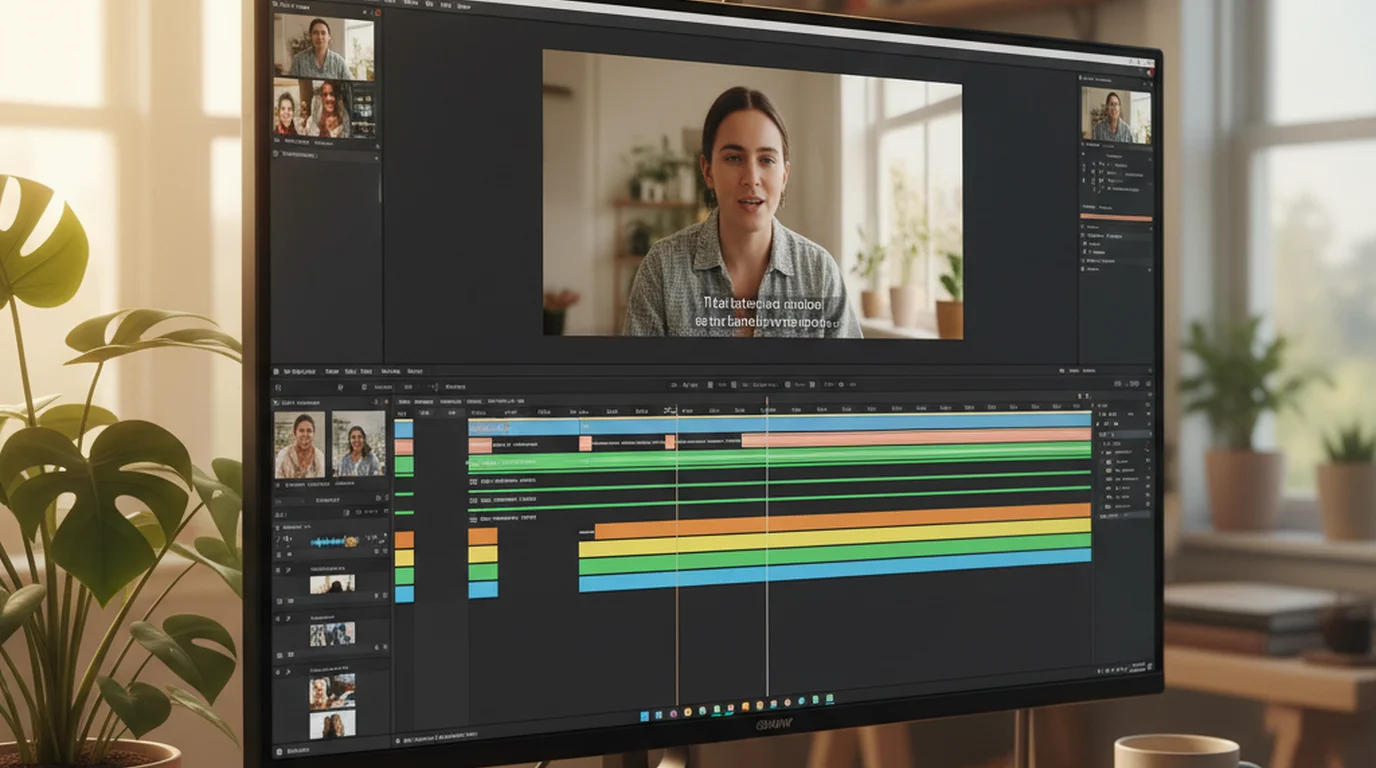
Task: Open the blue Start button on the taskbar
Action: [x=645, y=716]
